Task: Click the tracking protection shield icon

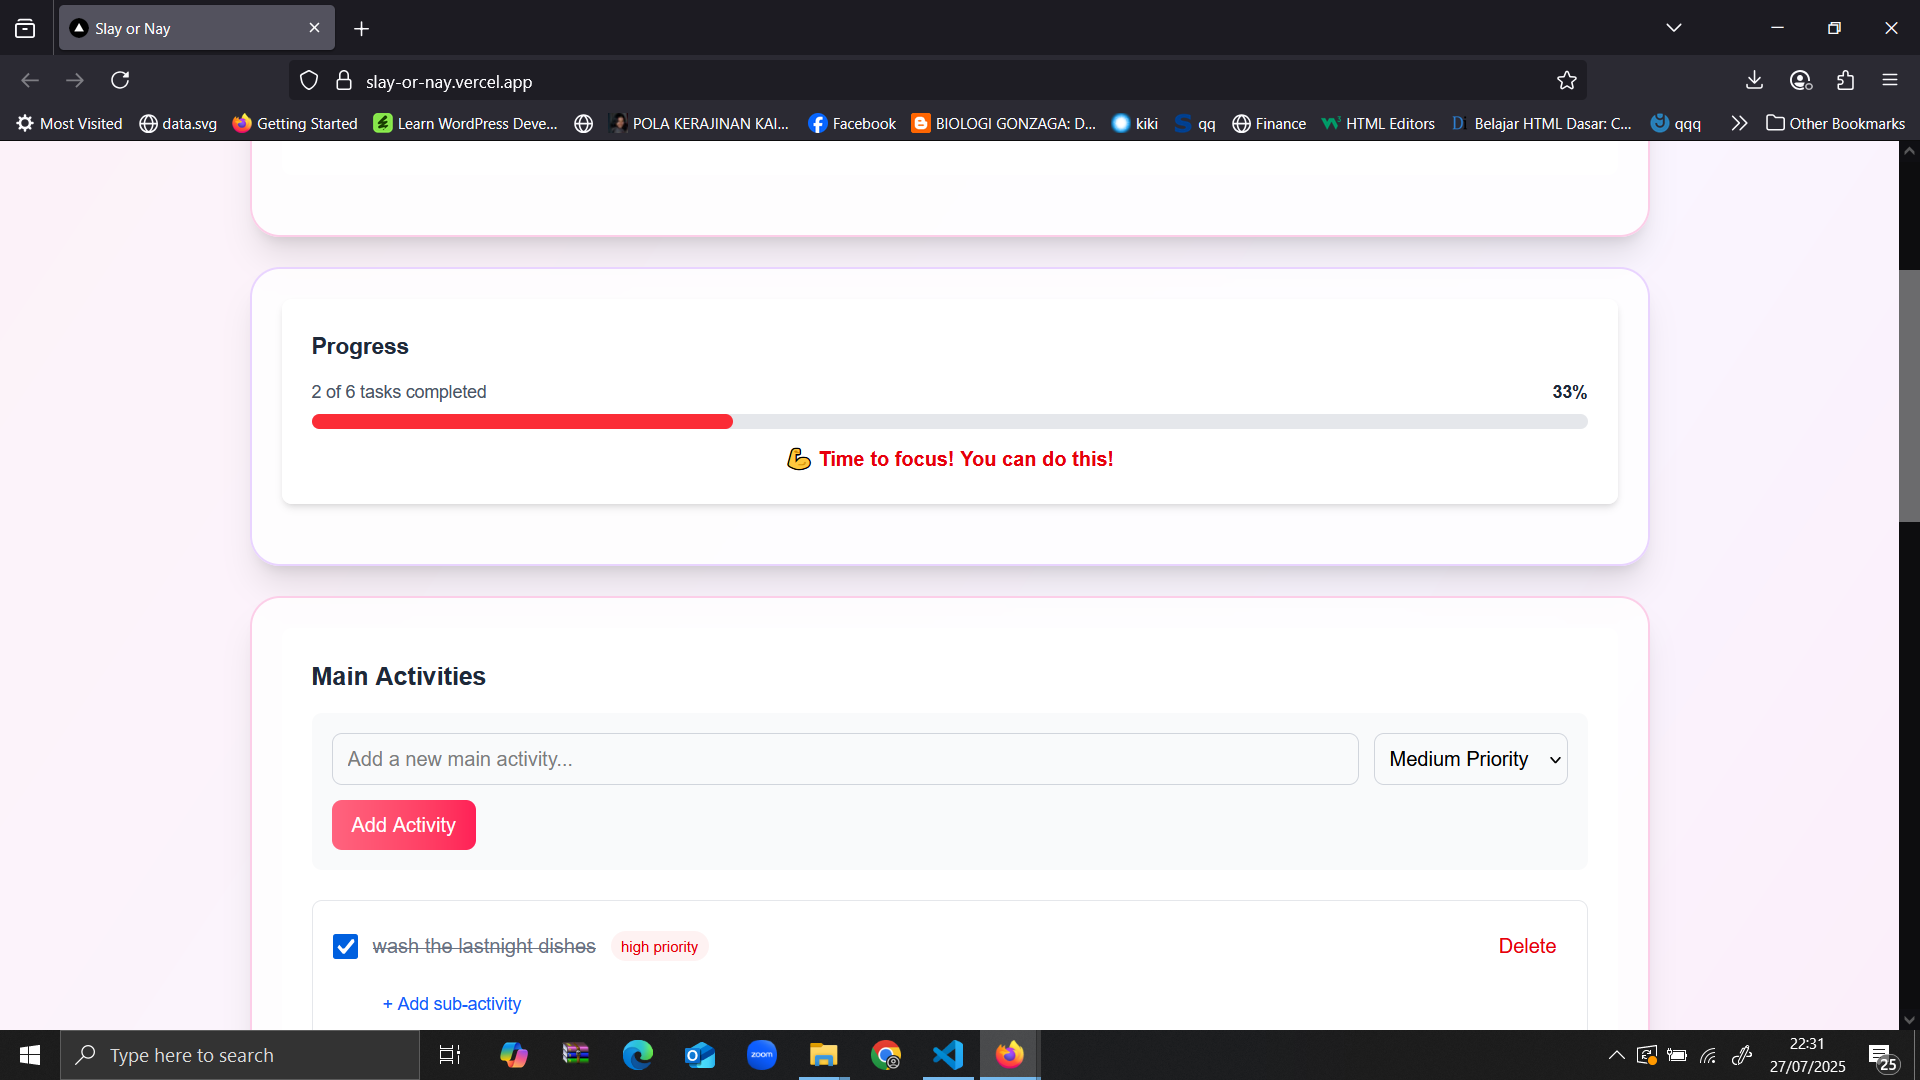Action: (309, 81)
